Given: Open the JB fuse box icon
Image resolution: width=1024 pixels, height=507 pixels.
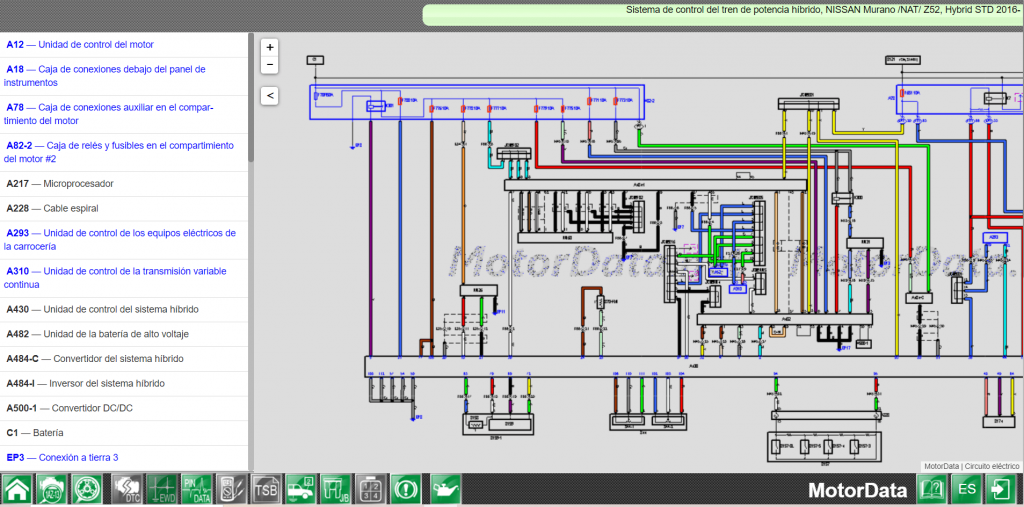Looking at the screenshot, I should click(336, 489).
